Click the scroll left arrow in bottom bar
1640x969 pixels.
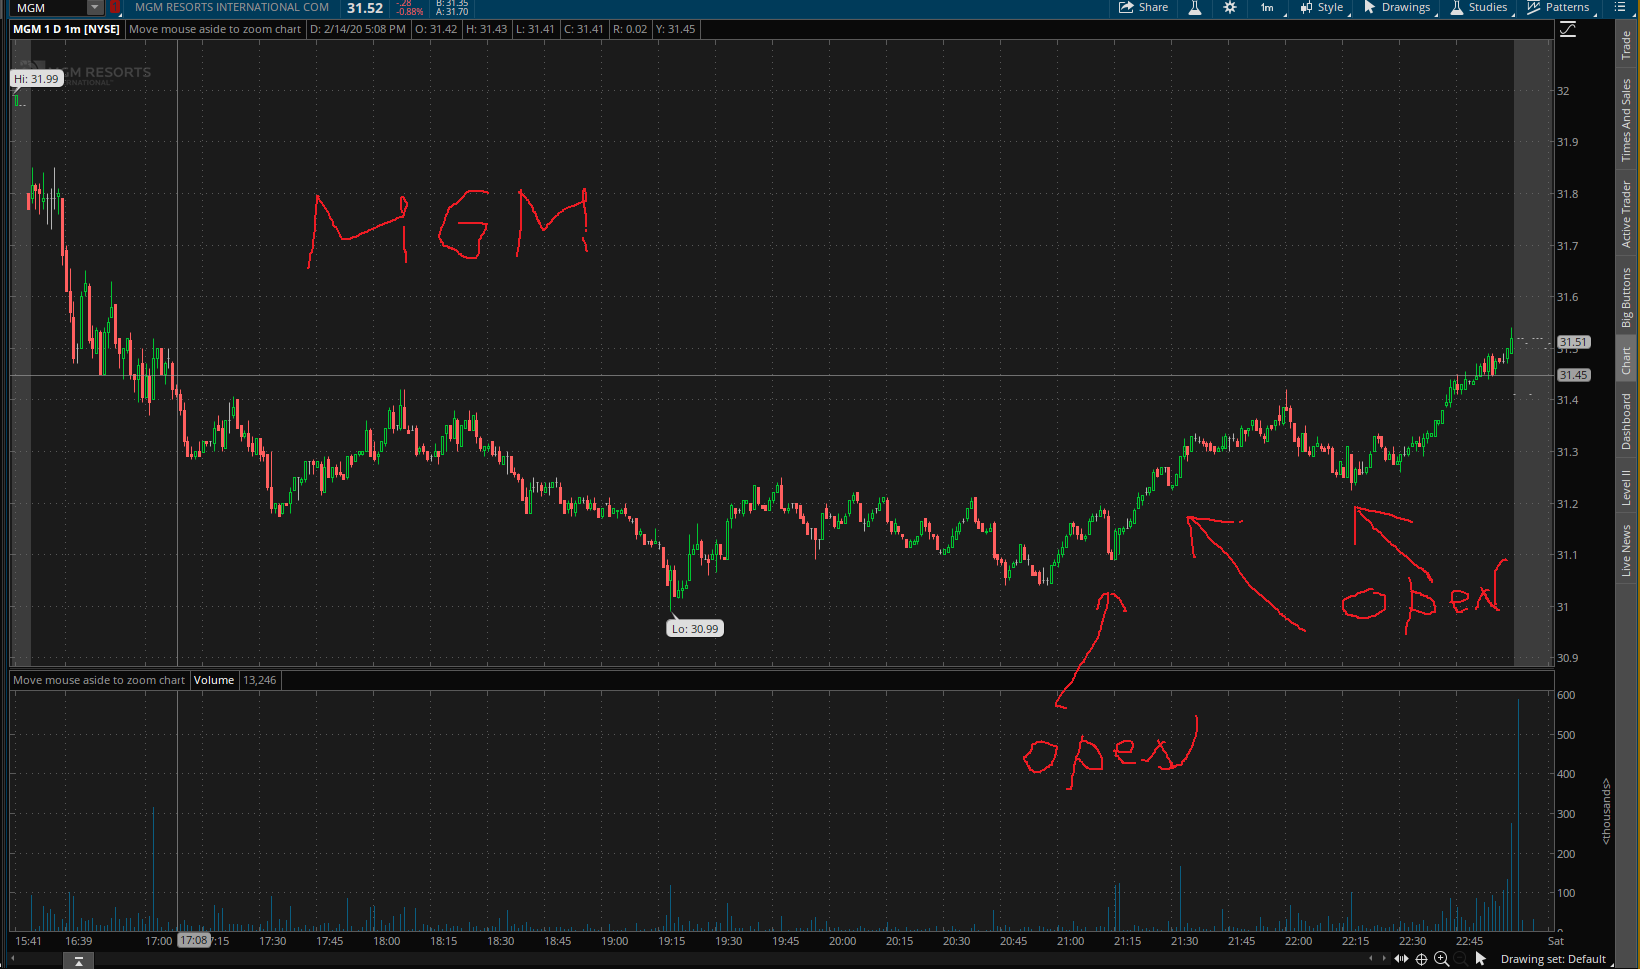pyautogui.click(x=1371, y=959)
